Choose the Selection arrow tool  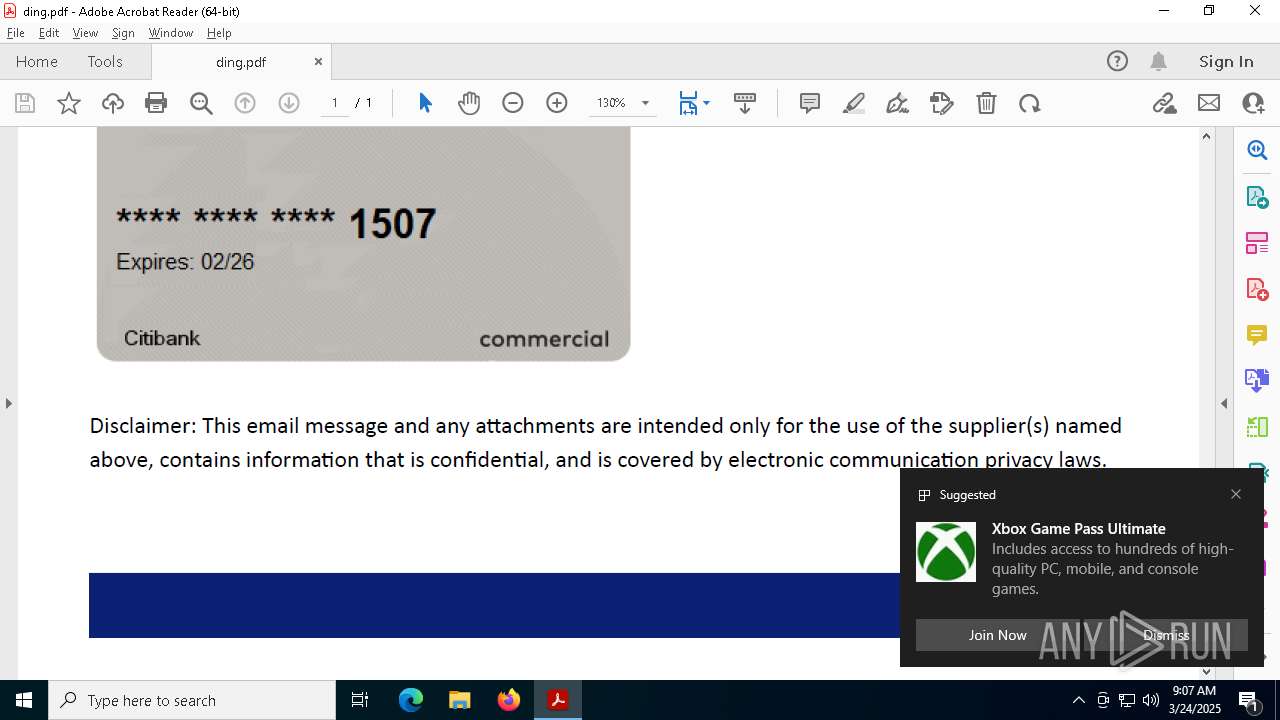pyautogui.click(x=425, y=103)
